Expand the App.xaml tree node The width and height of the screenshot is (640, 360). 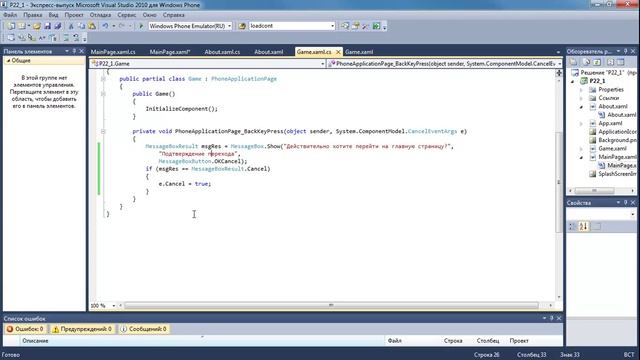tap(581, 123)
